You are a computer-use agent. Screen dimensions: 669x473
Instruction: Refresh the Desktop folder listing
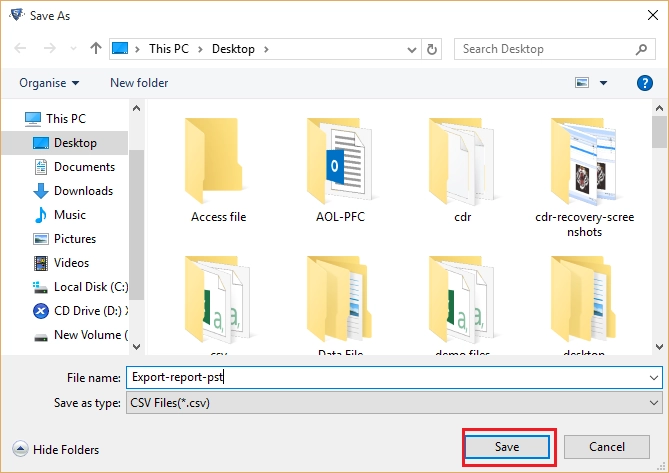[432, 49]
